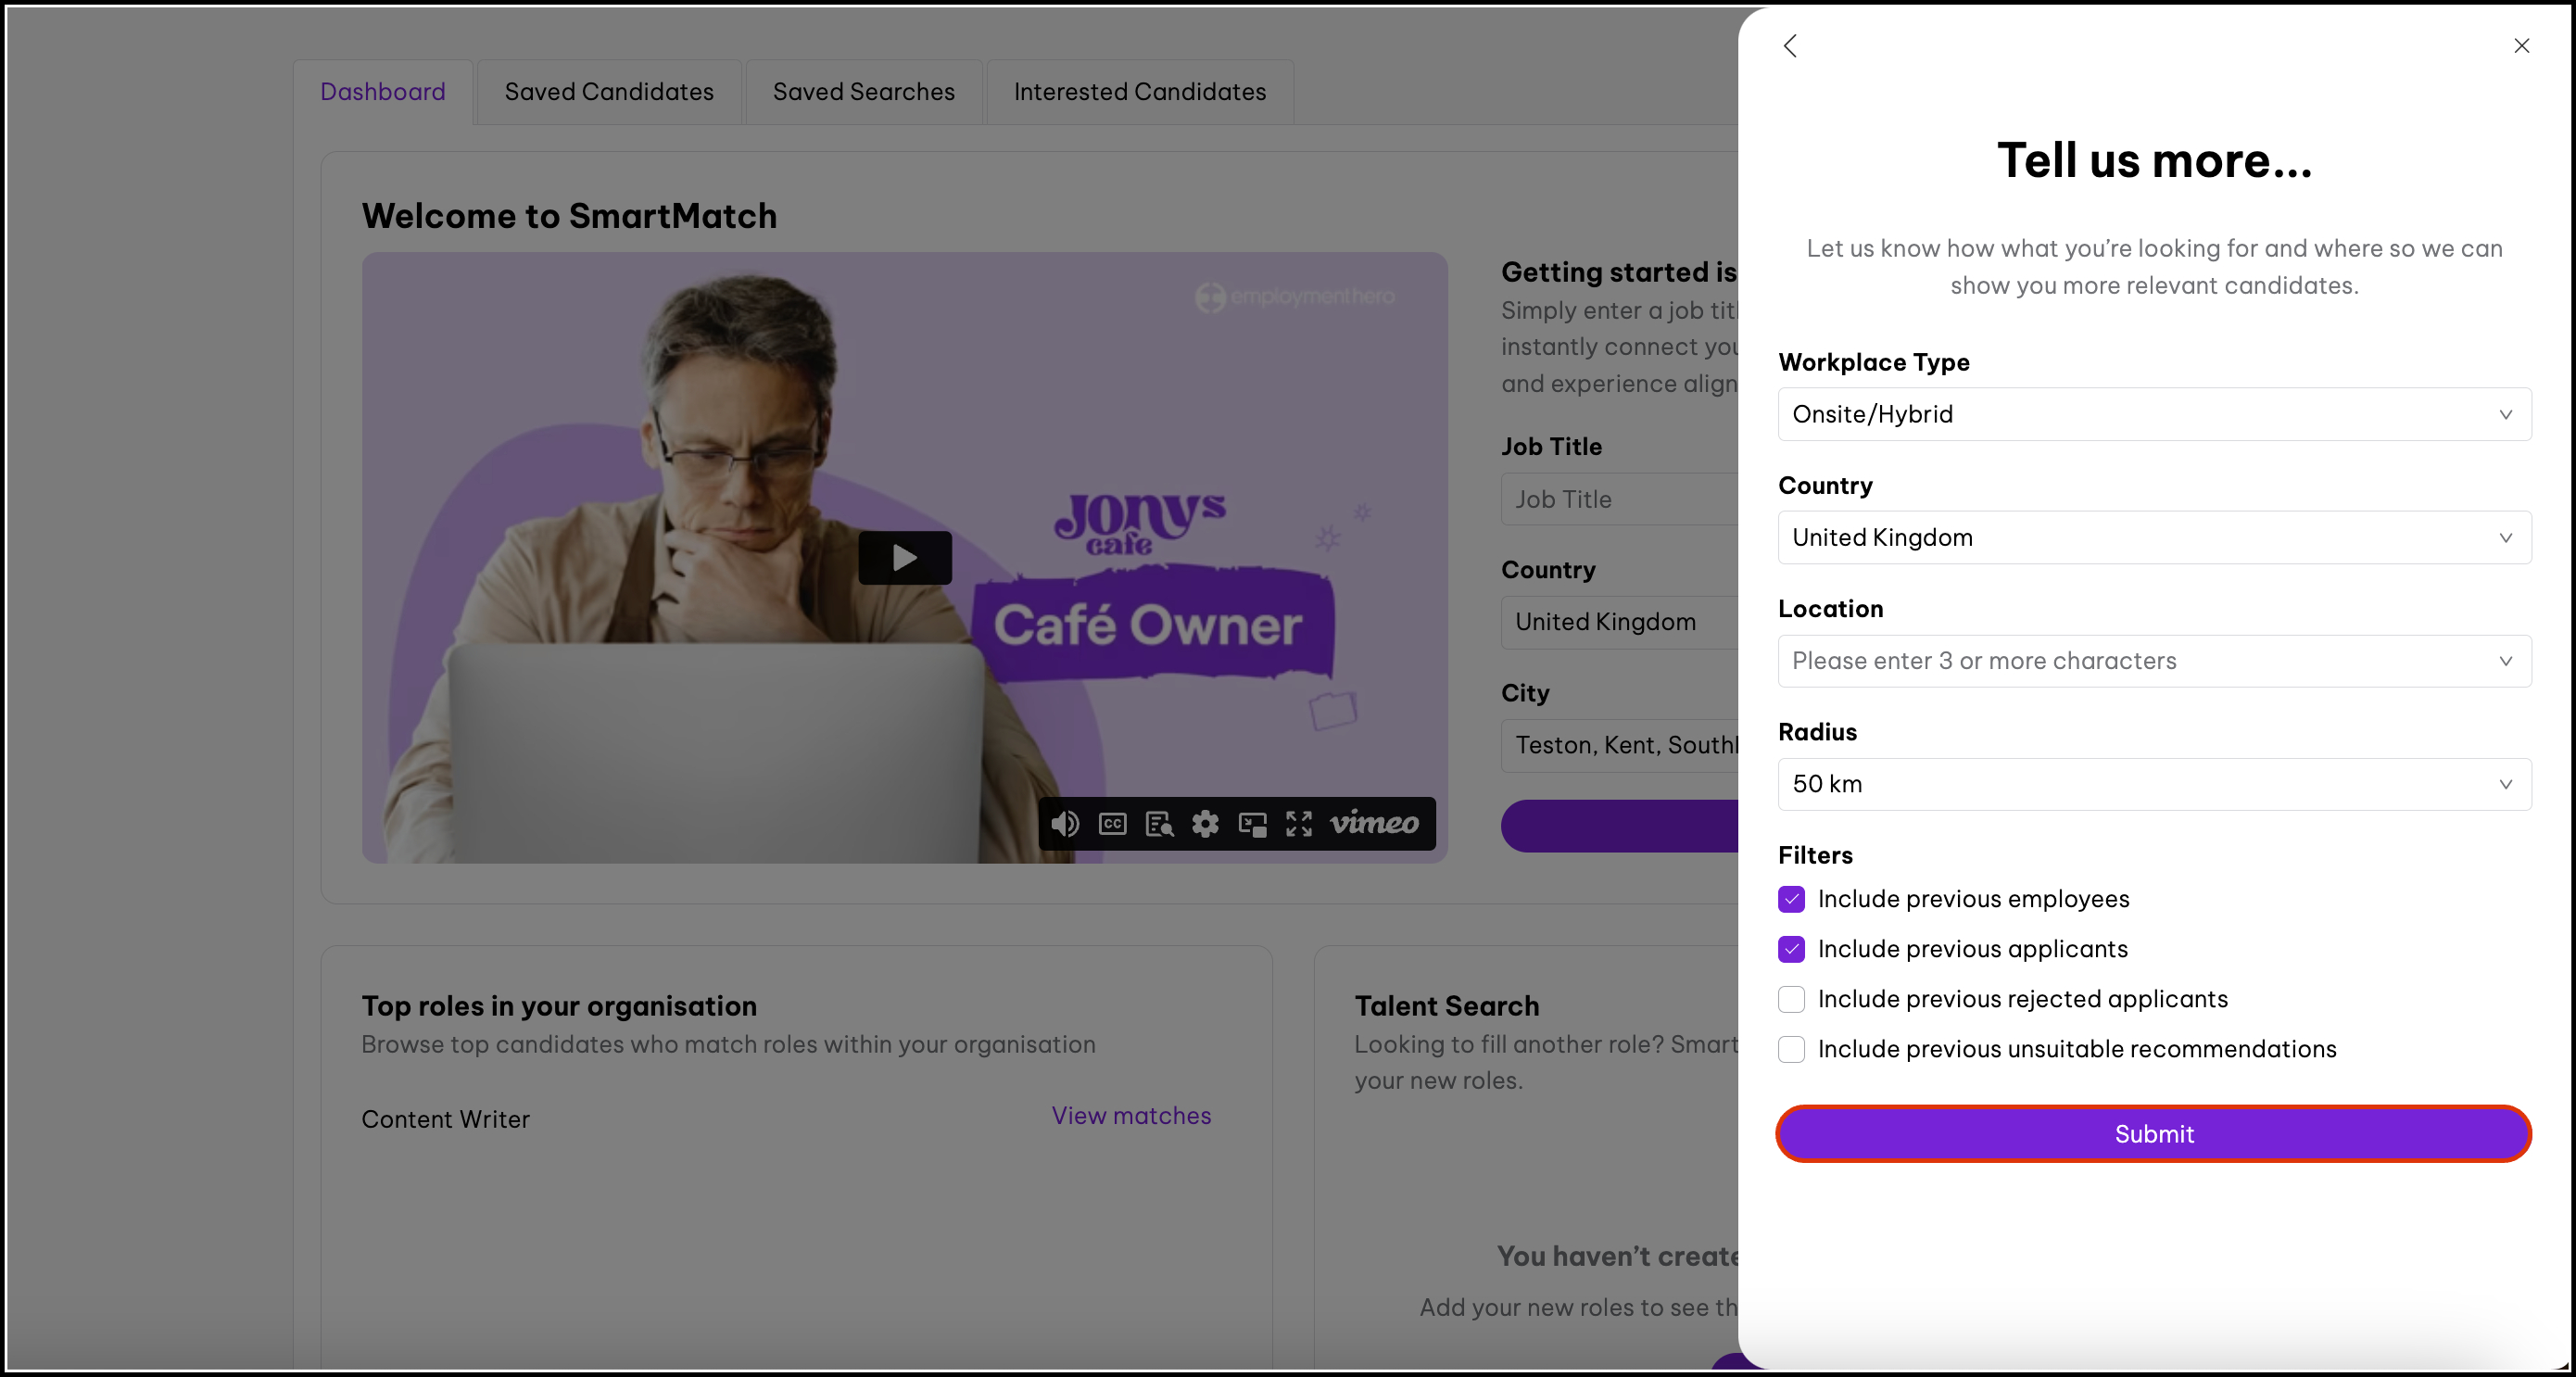The width and height of the screenshot is (2576, 1377).
Task: Uncheck Include previous employees
Action: click(x=1791, y=899)
